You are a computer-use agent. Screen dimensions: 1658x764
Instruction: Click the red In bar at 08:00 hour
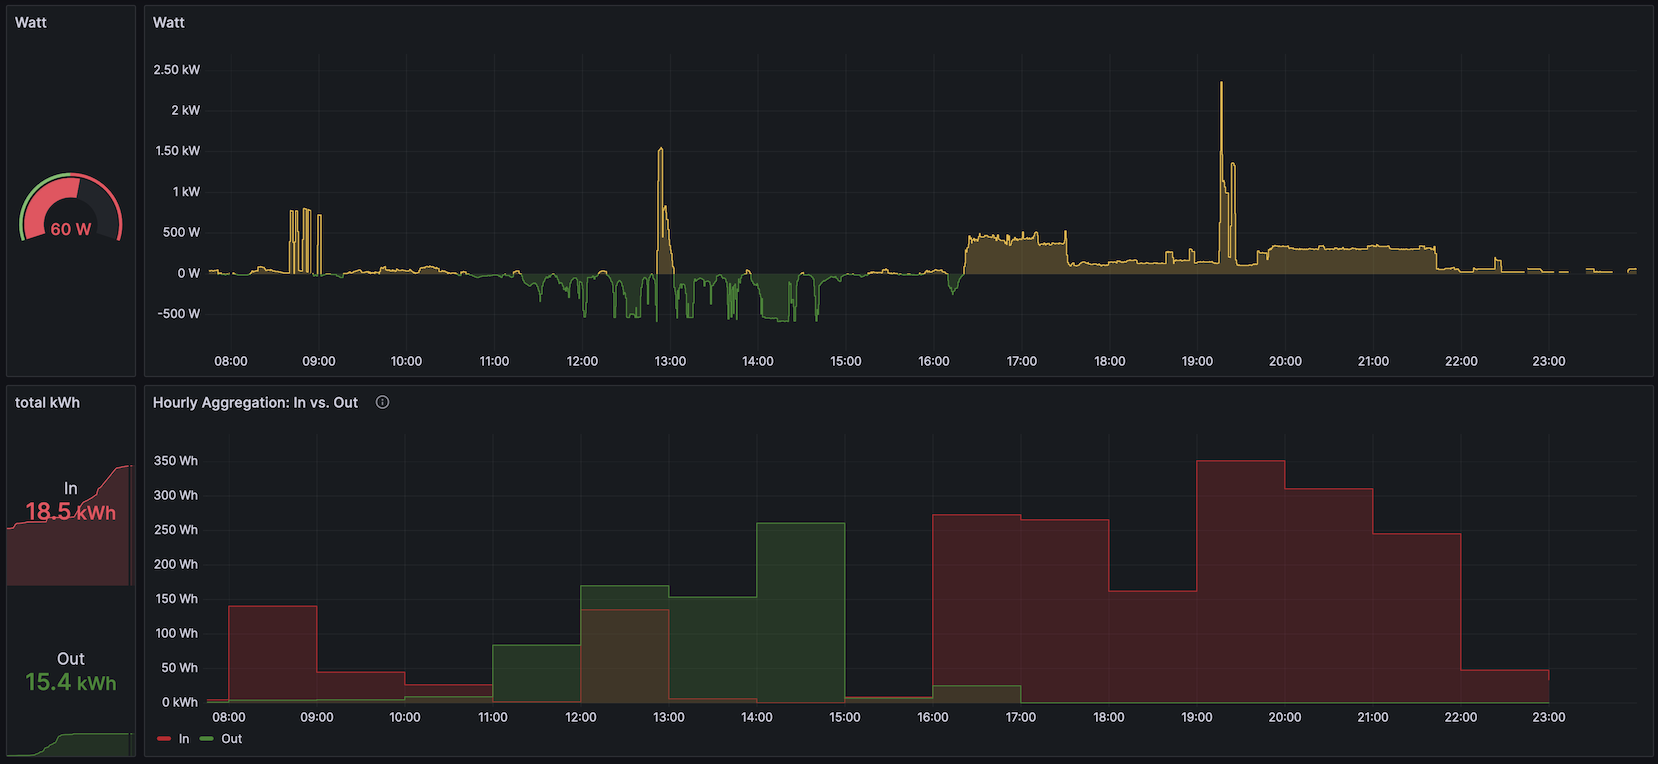(x=273, y=654)
